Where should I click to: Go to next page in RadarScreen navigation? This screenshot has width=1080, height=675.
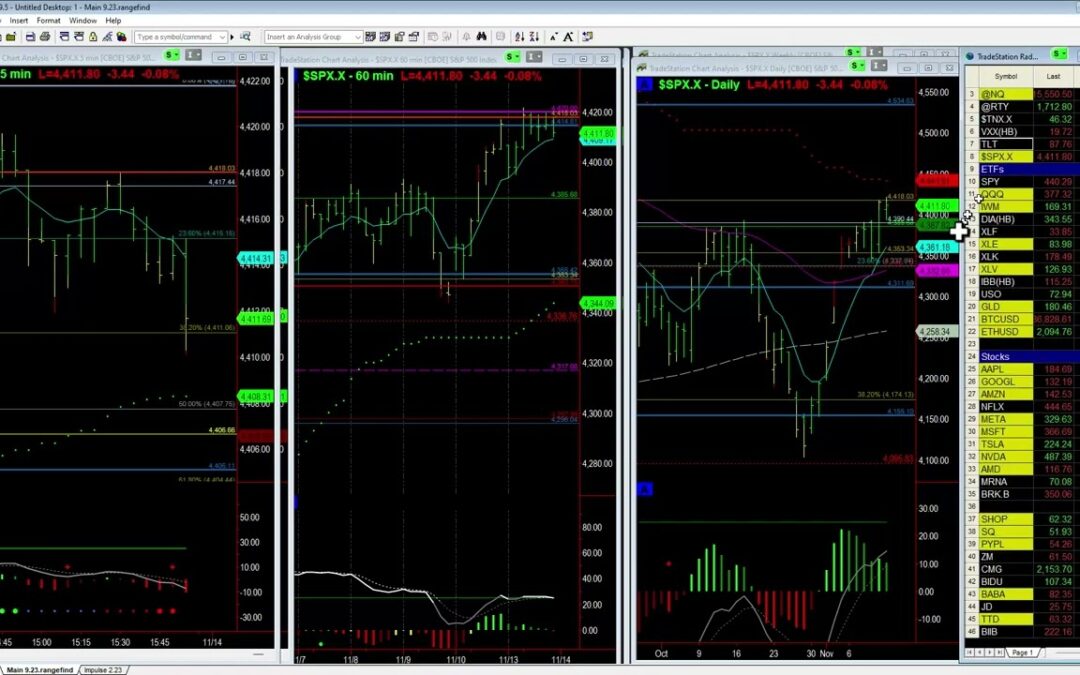point(989,652)
